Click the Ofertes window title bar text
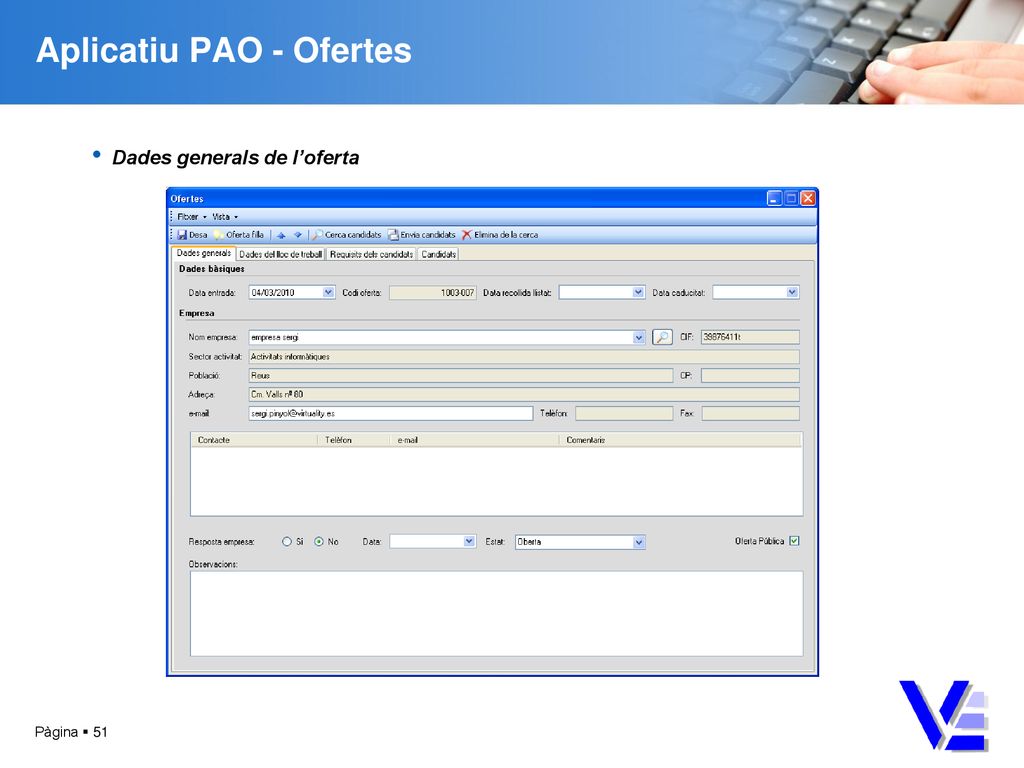 187,199
